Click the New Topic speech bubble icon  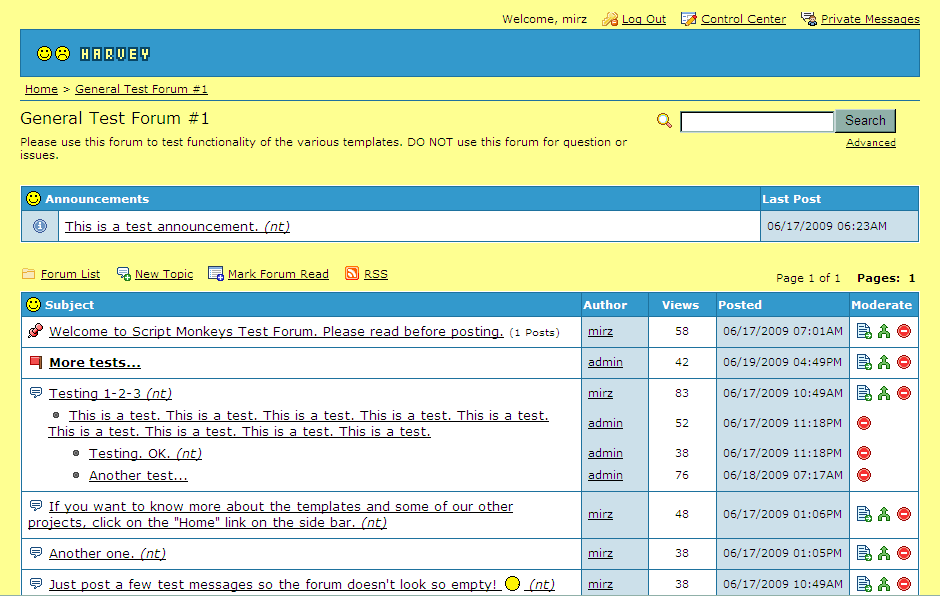(123, 274)
